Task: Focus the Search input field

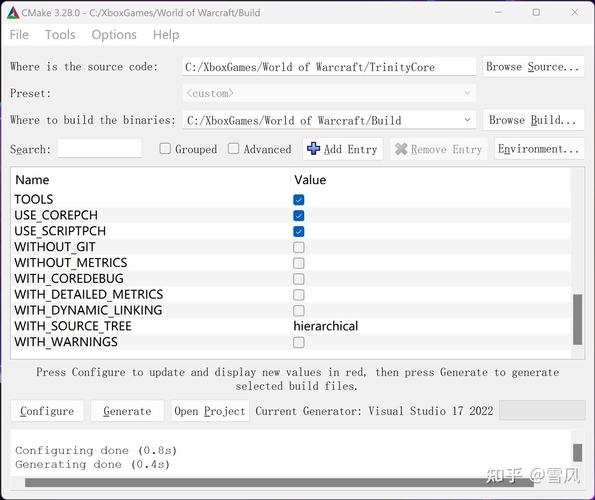Action: (x=99, y=149)
